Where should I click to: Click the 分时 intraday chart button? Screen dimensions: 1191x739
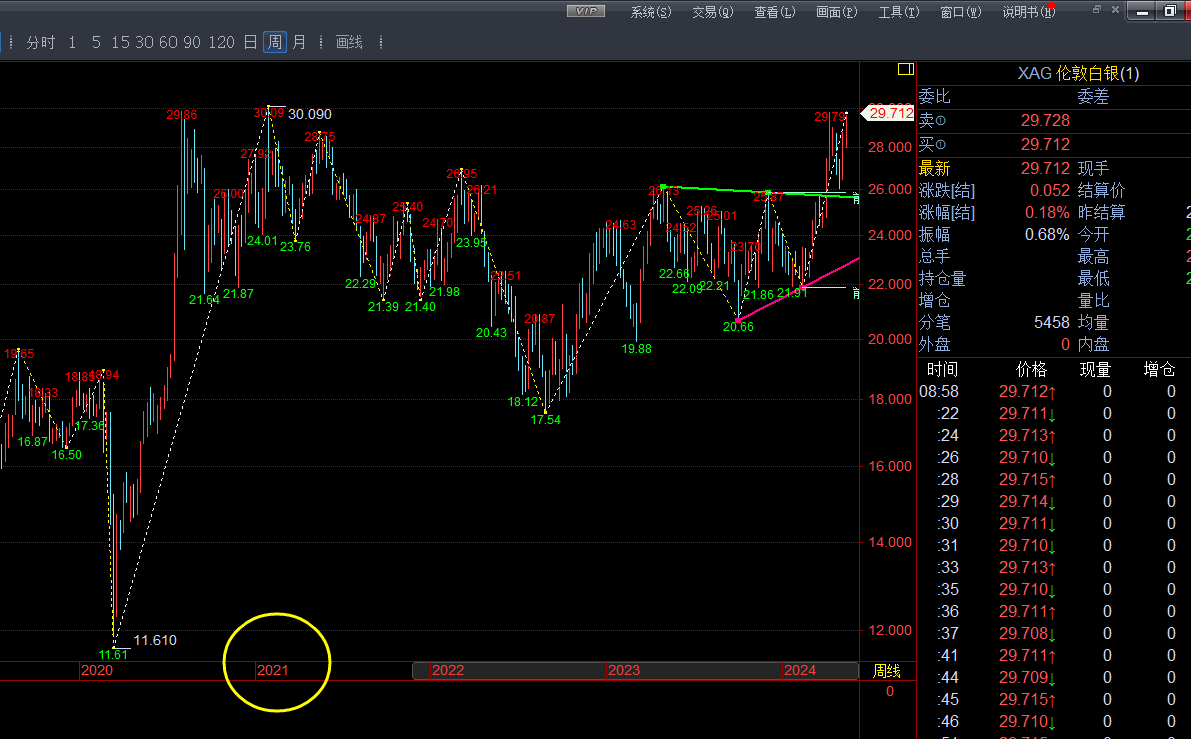[x=41, y=42]
